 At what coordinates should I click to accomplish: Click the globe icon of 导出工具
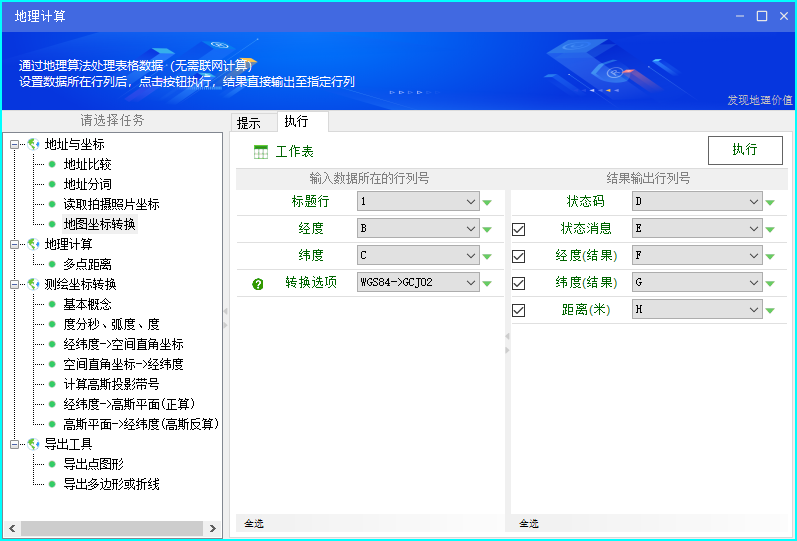point(34,444)
